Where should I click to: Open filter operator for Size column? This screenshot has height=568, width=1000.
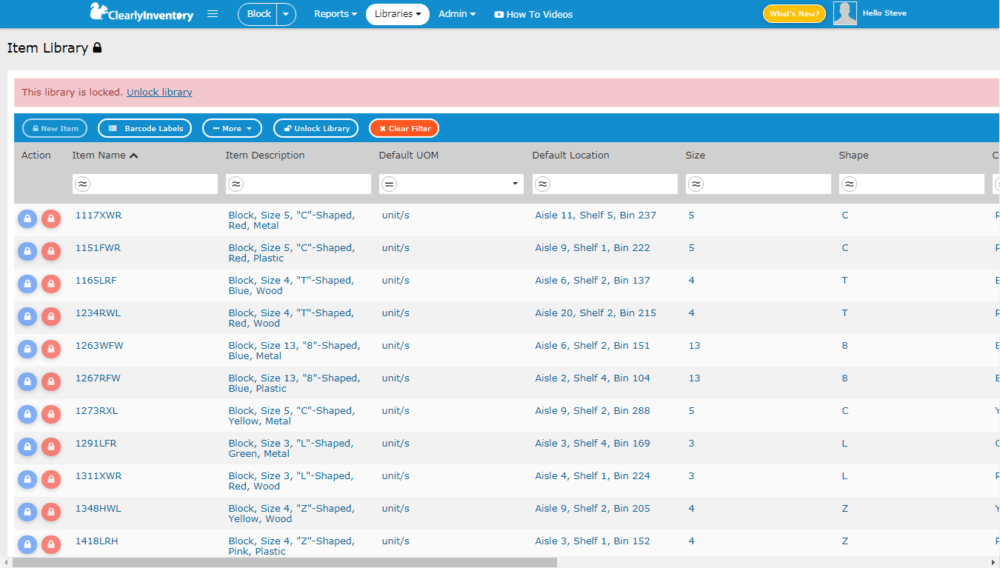pos(696,184)
